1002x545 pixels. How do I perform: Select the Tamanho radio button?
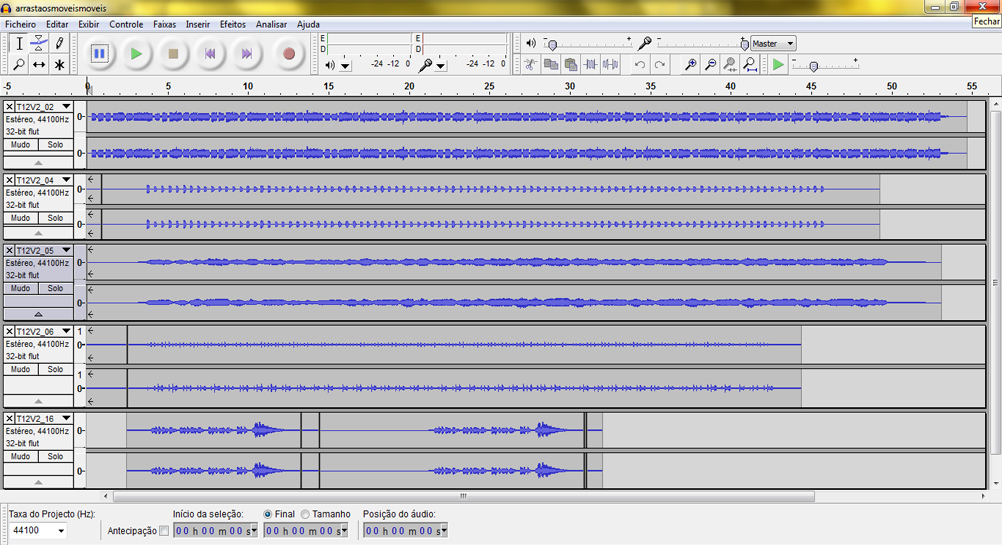click(305, 514)
